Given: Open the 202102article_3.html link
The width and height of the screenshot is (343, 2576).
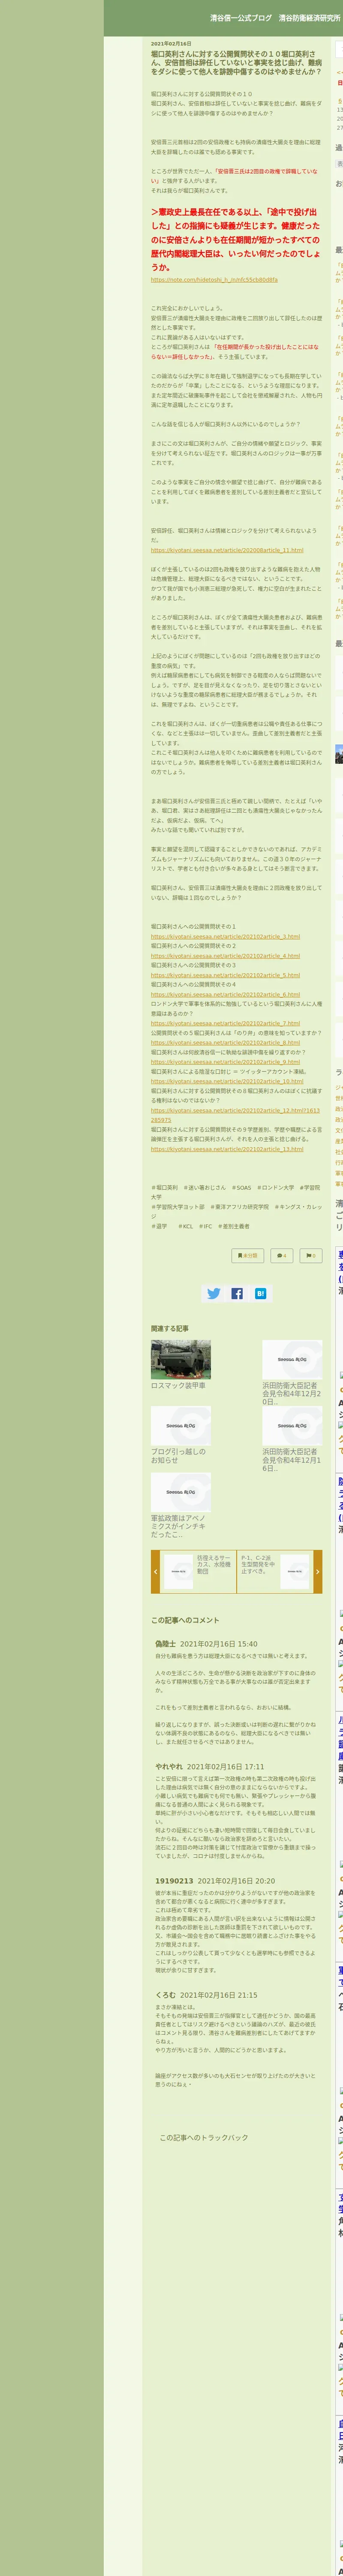Looking at the screenshot, I should click(x=225, y=937).
